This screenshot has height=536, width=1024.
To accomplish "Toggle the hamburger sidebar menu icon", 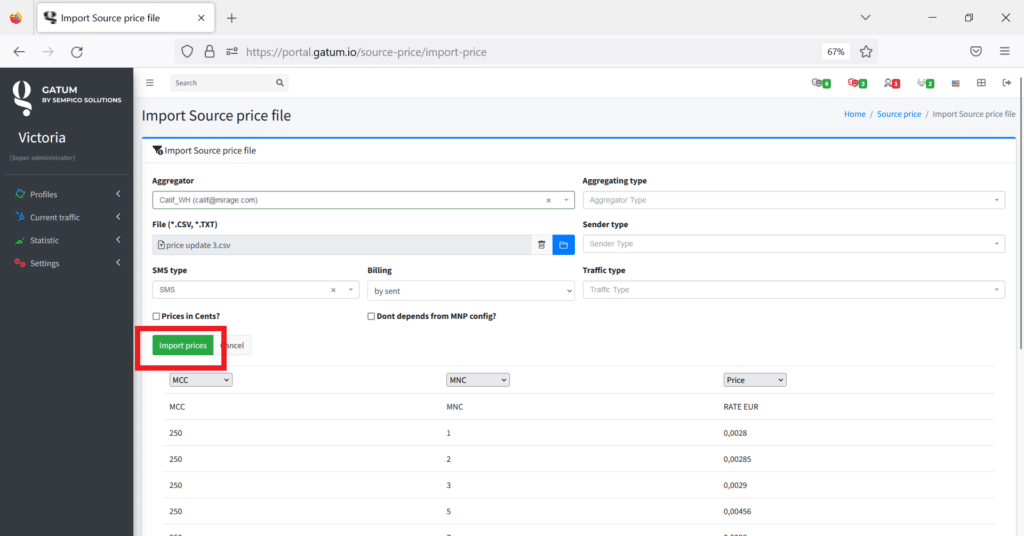I will [150, 83].
